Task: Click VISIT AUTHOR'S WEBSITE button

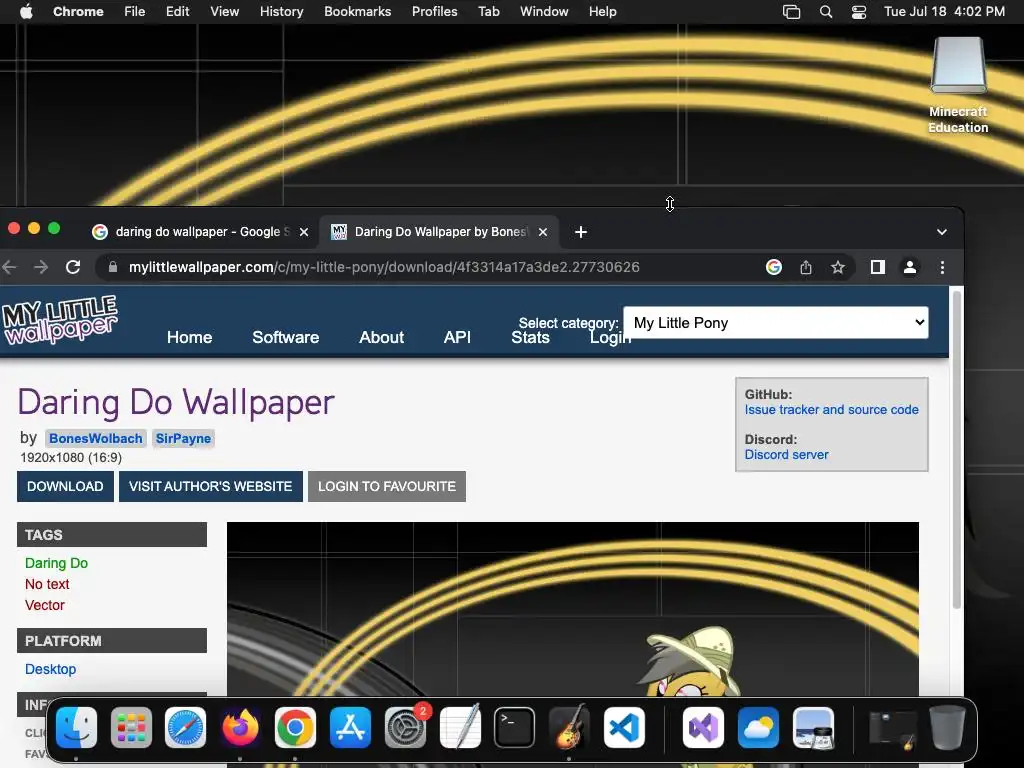Action: point(210,487)
